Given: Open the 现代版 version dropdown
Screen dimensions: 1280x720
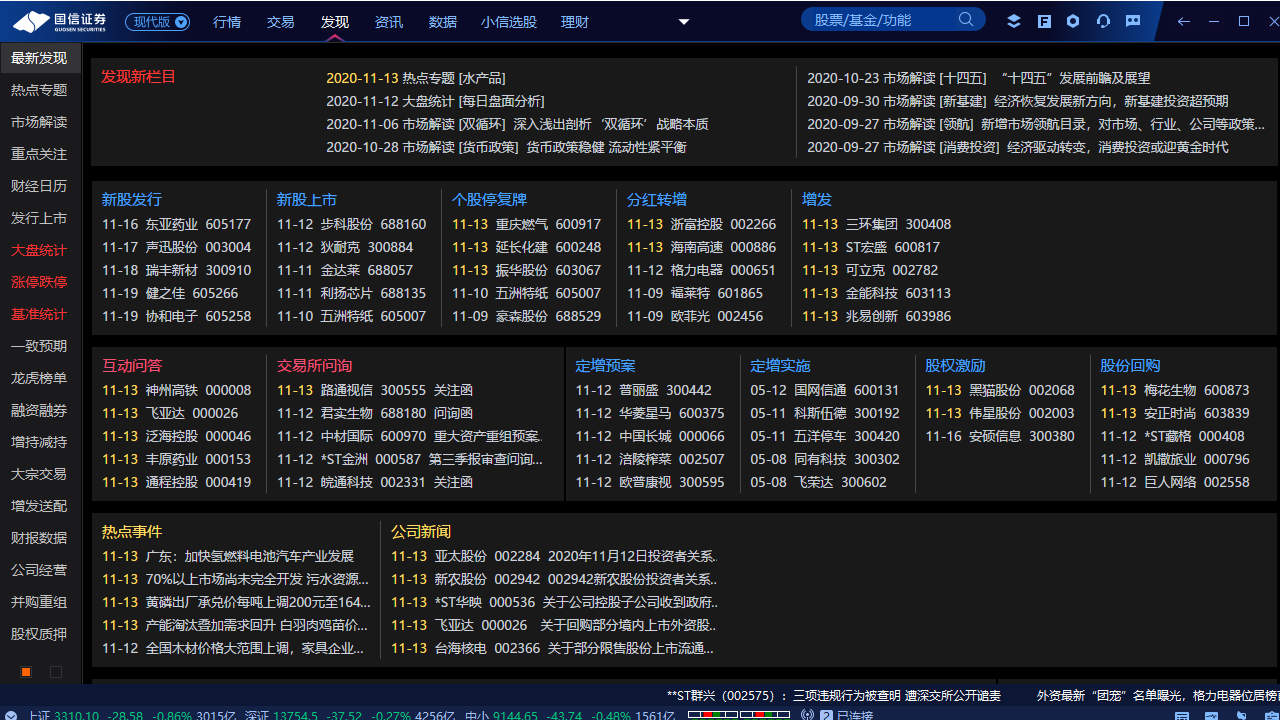Looking at the screenshot, I should tap(159, 21).
